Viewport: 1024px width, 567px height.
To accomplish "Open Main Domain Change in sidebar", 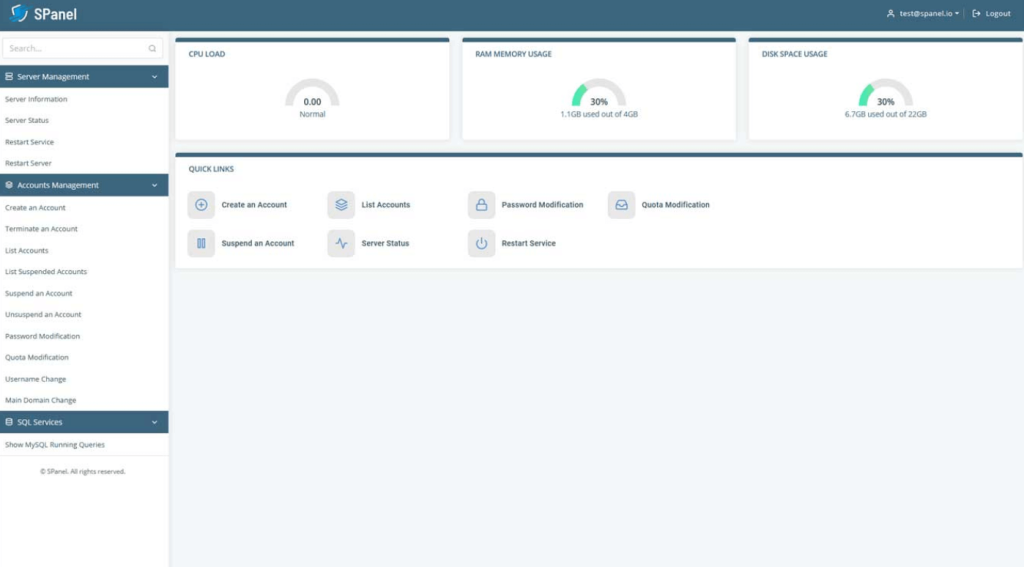I will [40, 400].
